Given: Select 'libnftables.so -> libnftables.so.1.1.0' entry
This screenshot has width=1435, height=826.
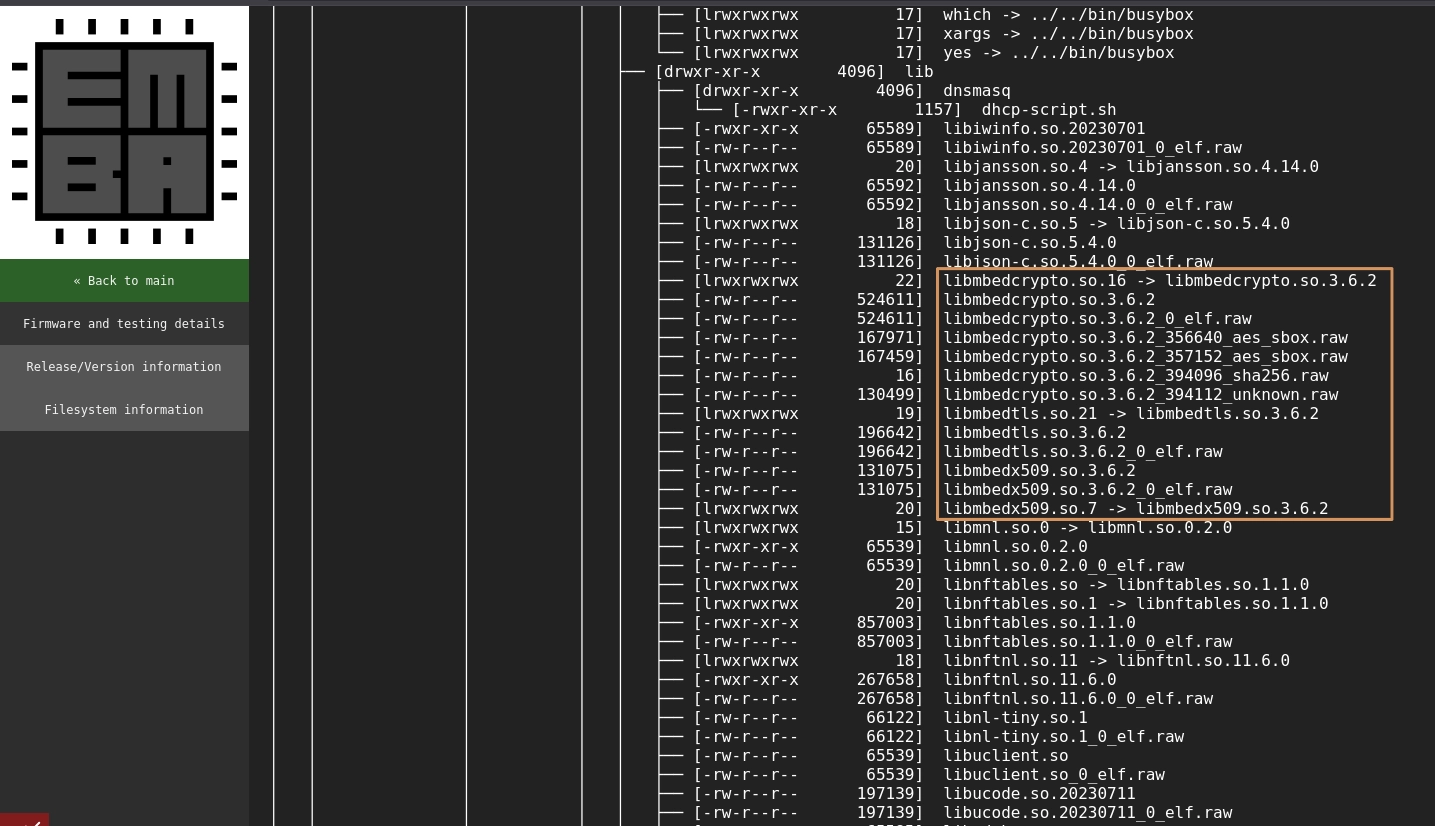Looking at the screenshot, I should (1126, 585).
